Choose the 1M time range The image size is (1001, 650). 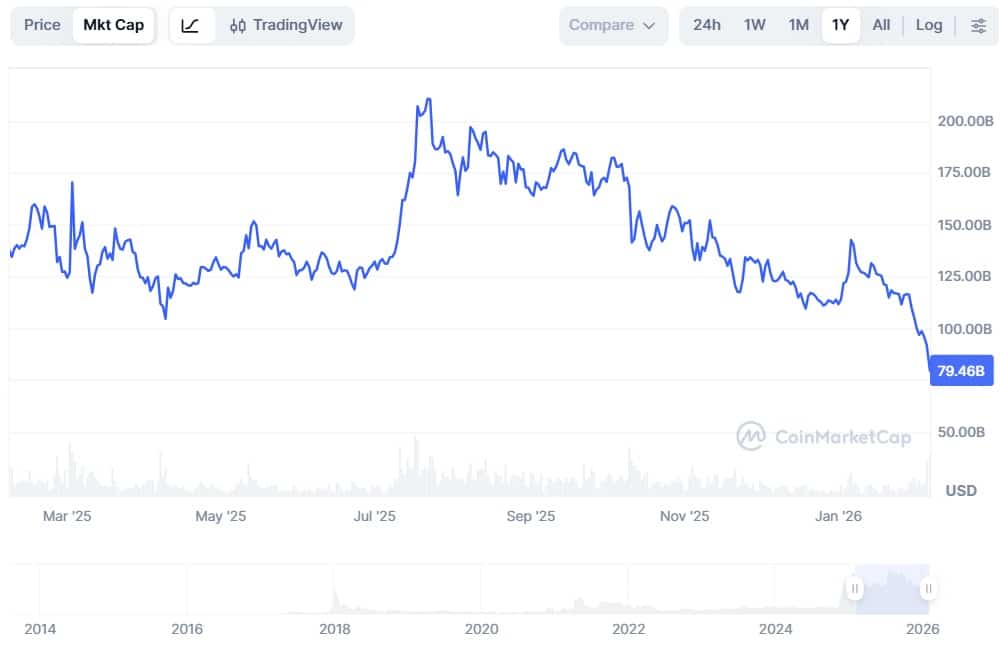click(798, 25)
